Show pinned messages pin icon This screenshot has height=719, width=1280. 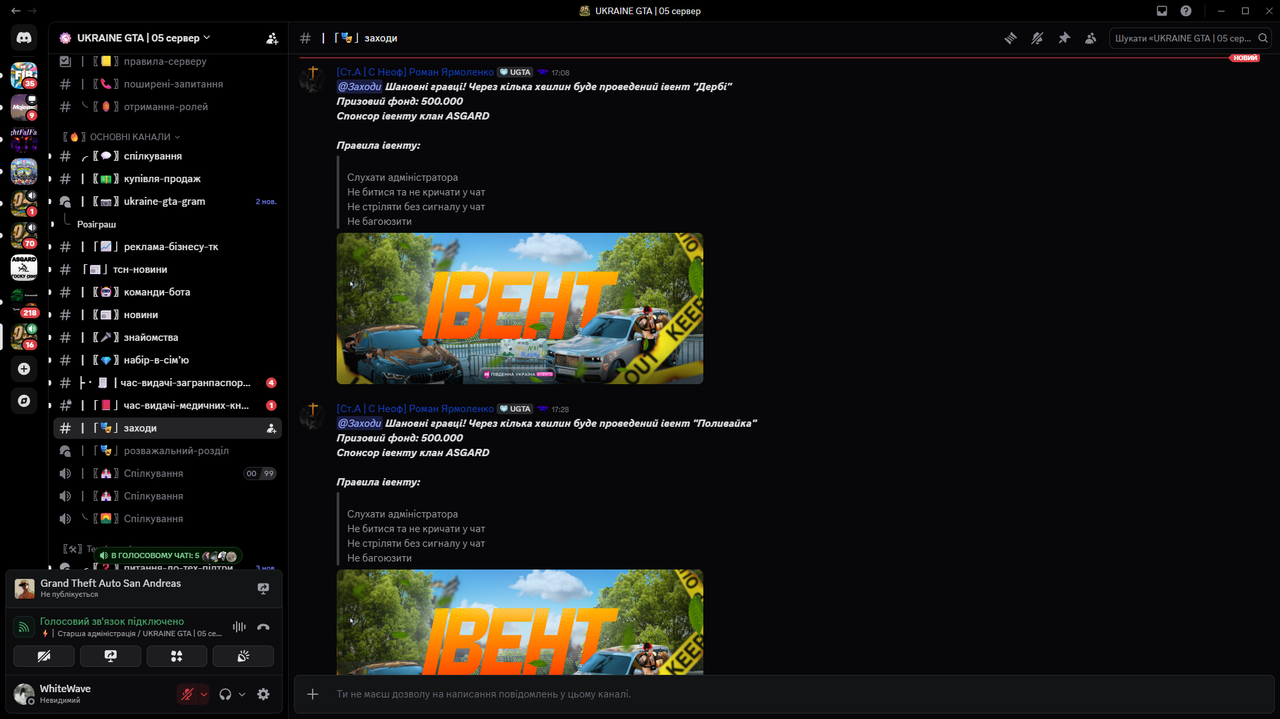click(1064, 38)
